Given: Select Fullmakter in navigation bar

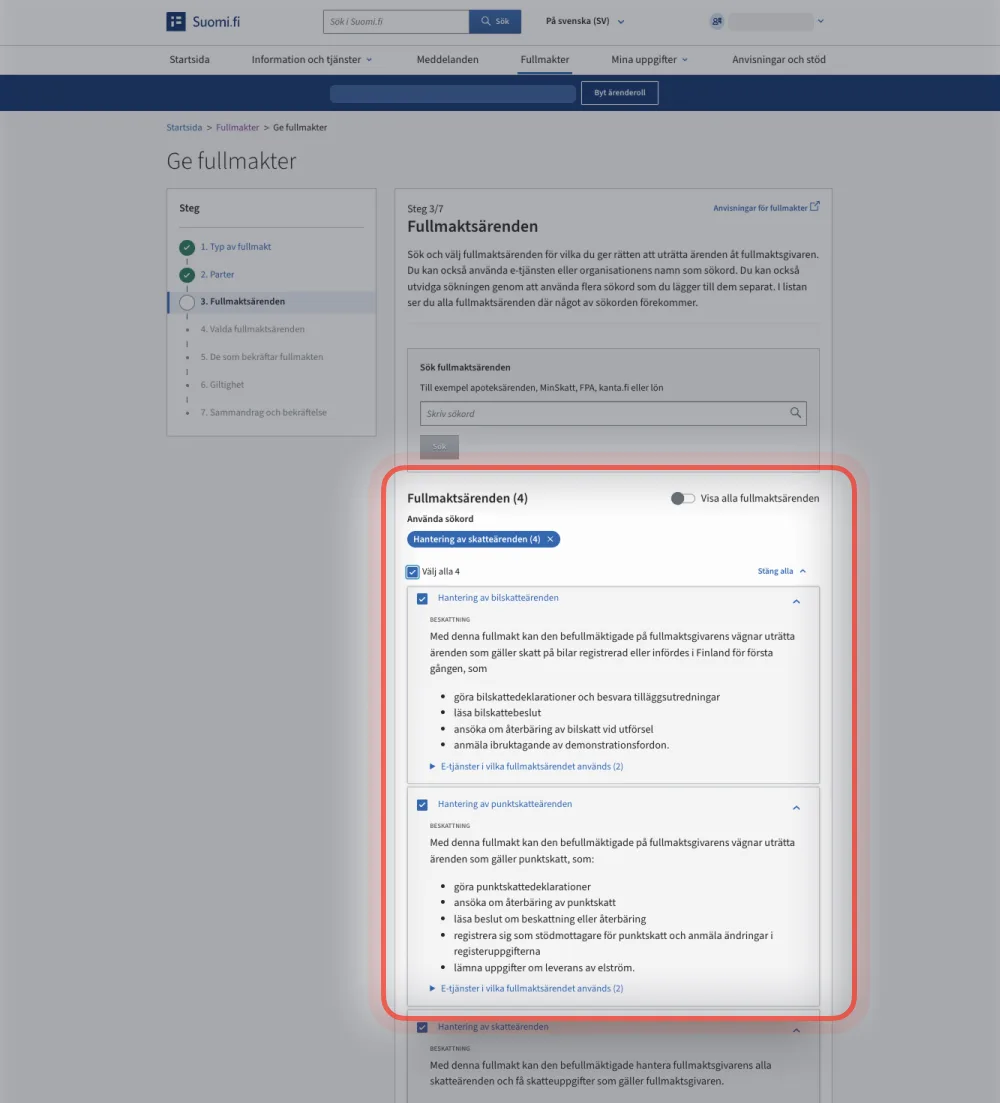Looking at the screenshot, I should 545,60.
